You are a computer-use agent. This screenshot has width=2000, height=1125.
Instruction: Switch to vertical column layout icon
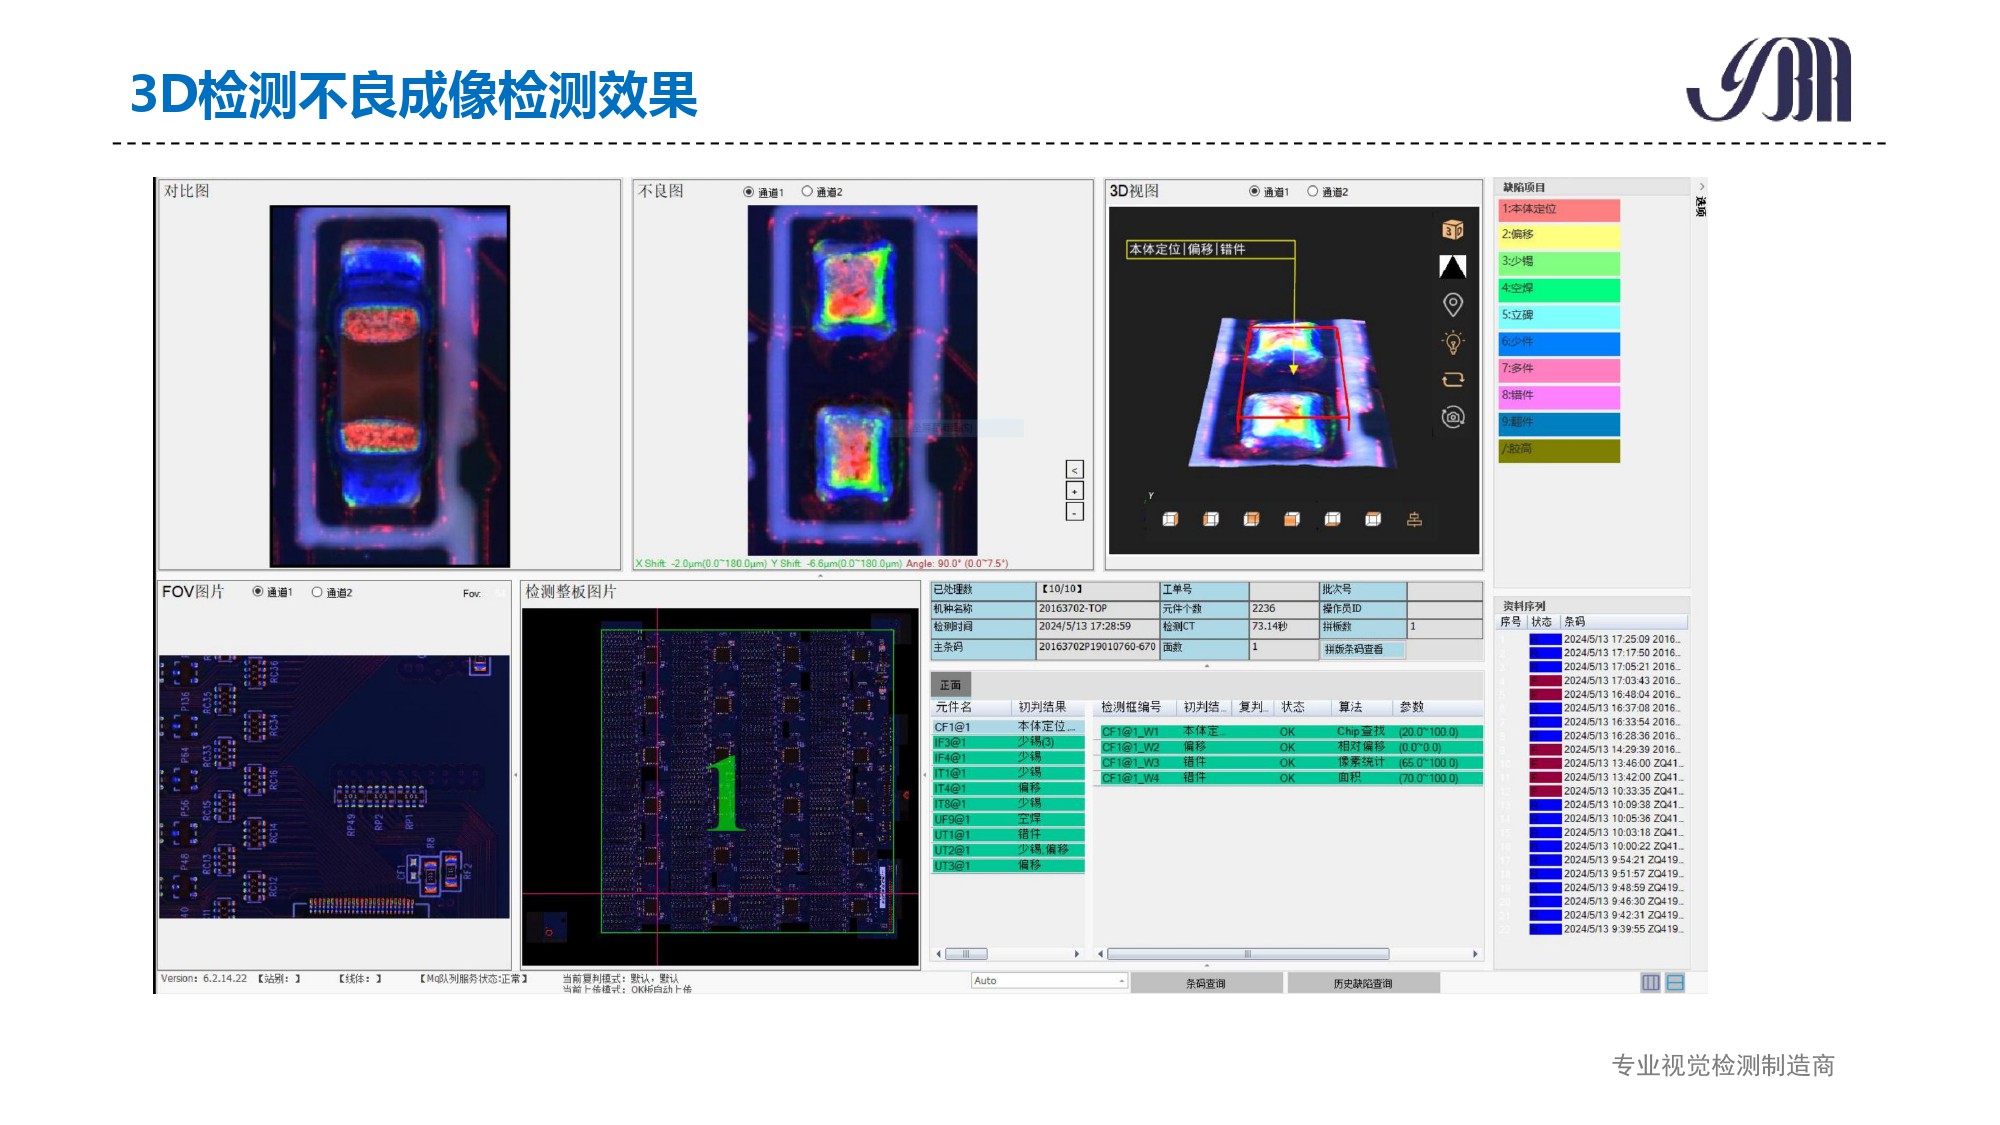pyautogui.click(x=1650, y=982)
